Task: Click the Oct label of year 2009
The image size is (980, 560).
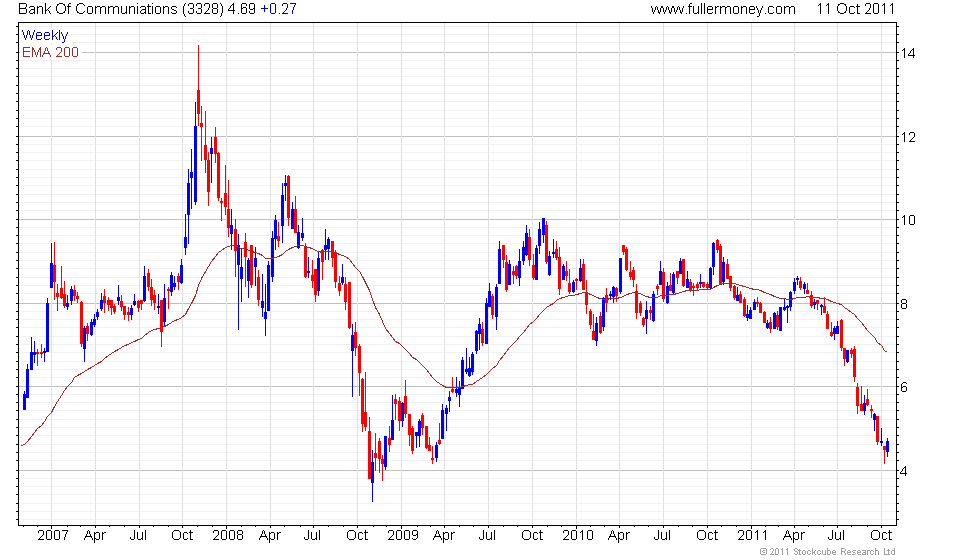Action: click(532, 536)
